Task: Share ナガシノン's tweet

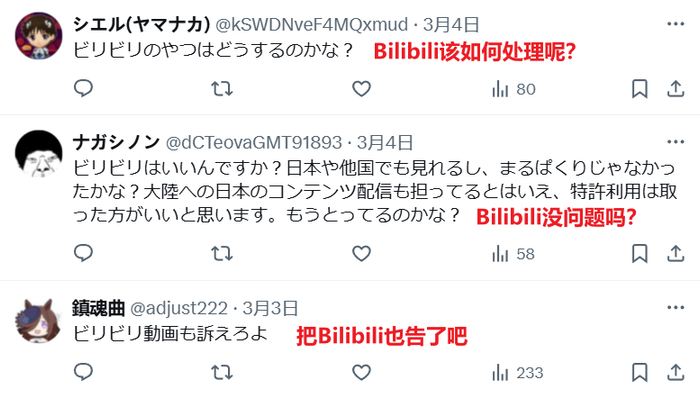Action: 675,253
